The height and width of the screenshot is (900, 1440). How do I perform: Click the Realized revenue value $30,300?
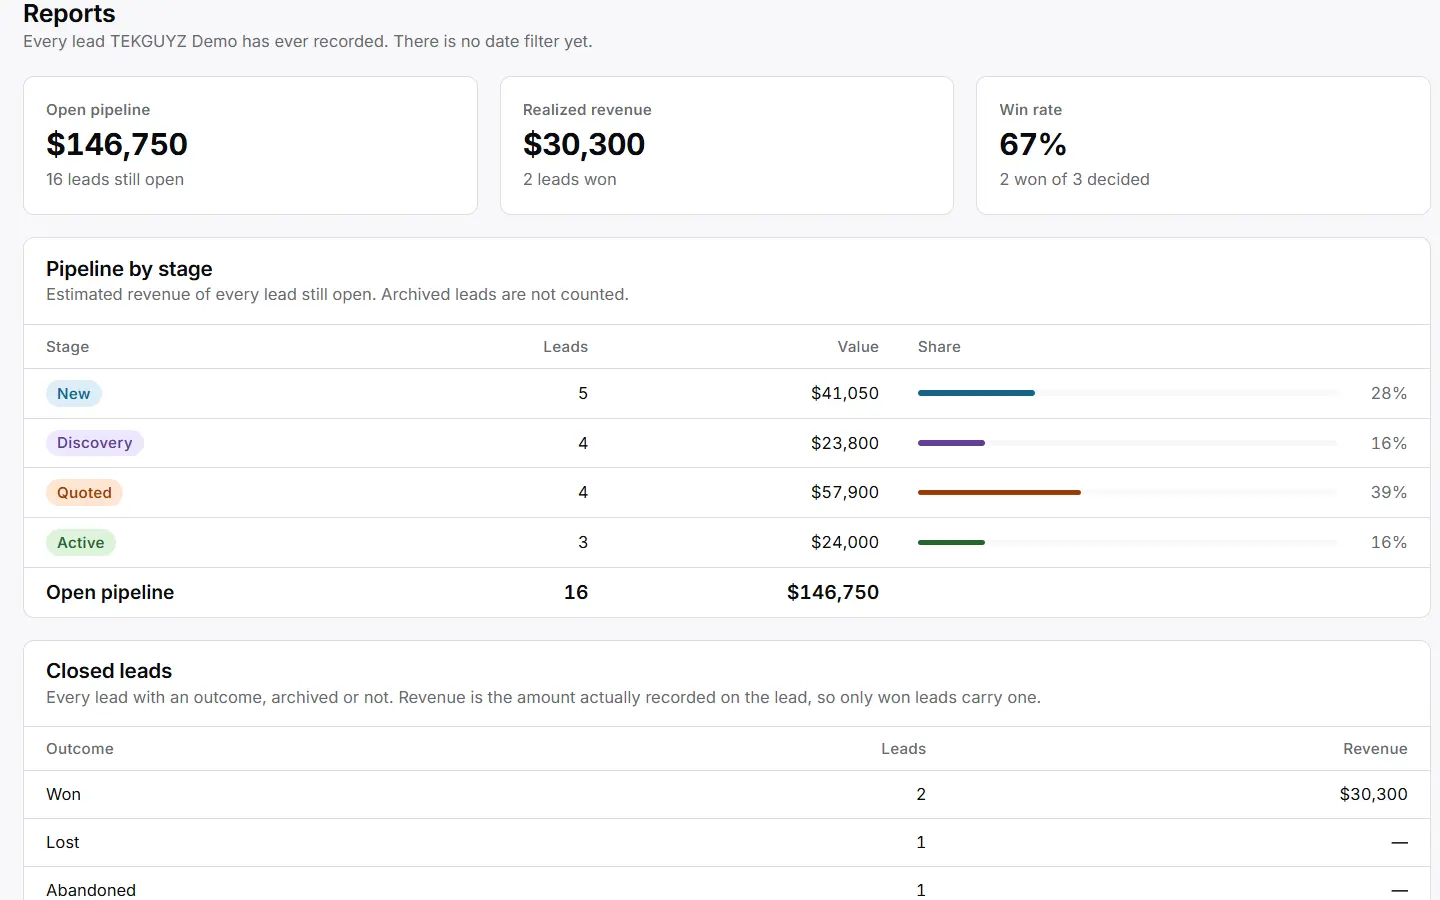584,145
